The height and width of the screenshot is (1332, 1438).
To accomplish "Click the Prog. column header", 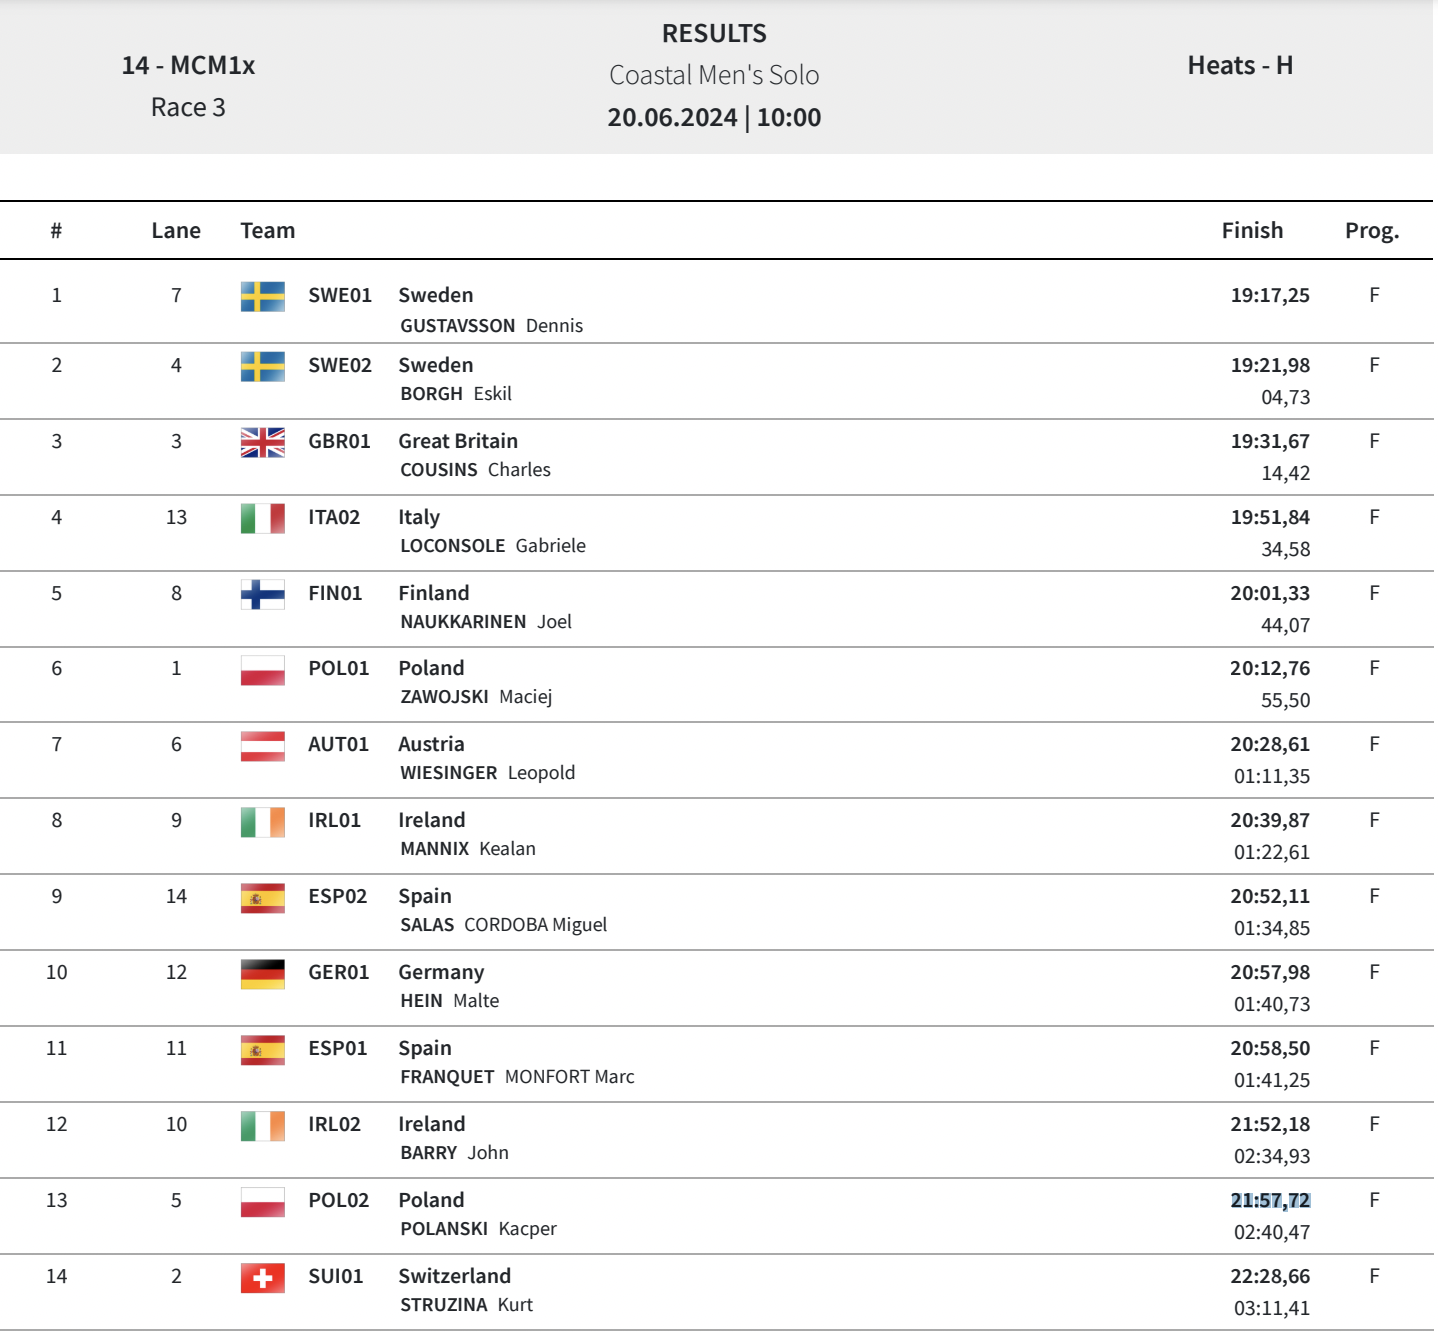I will click(1371, 231).
